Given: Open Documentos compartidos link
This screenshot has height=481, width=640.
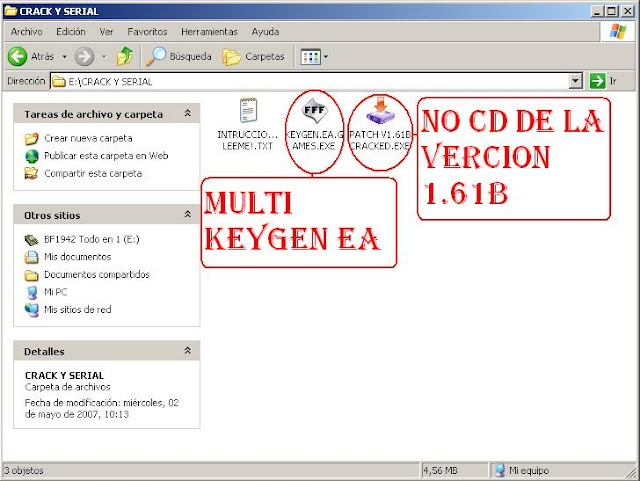Looking at the screenshot, I should point(97,274).
